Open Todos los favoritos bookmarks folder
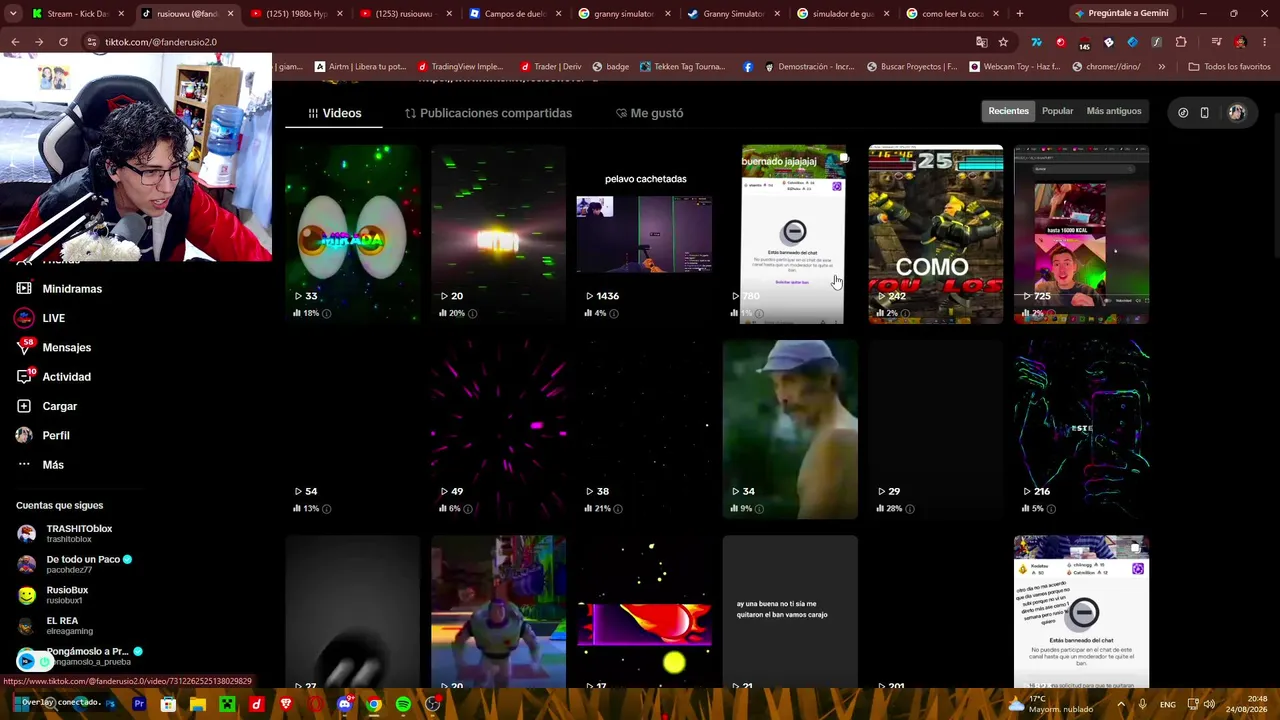 [1229, 67]
